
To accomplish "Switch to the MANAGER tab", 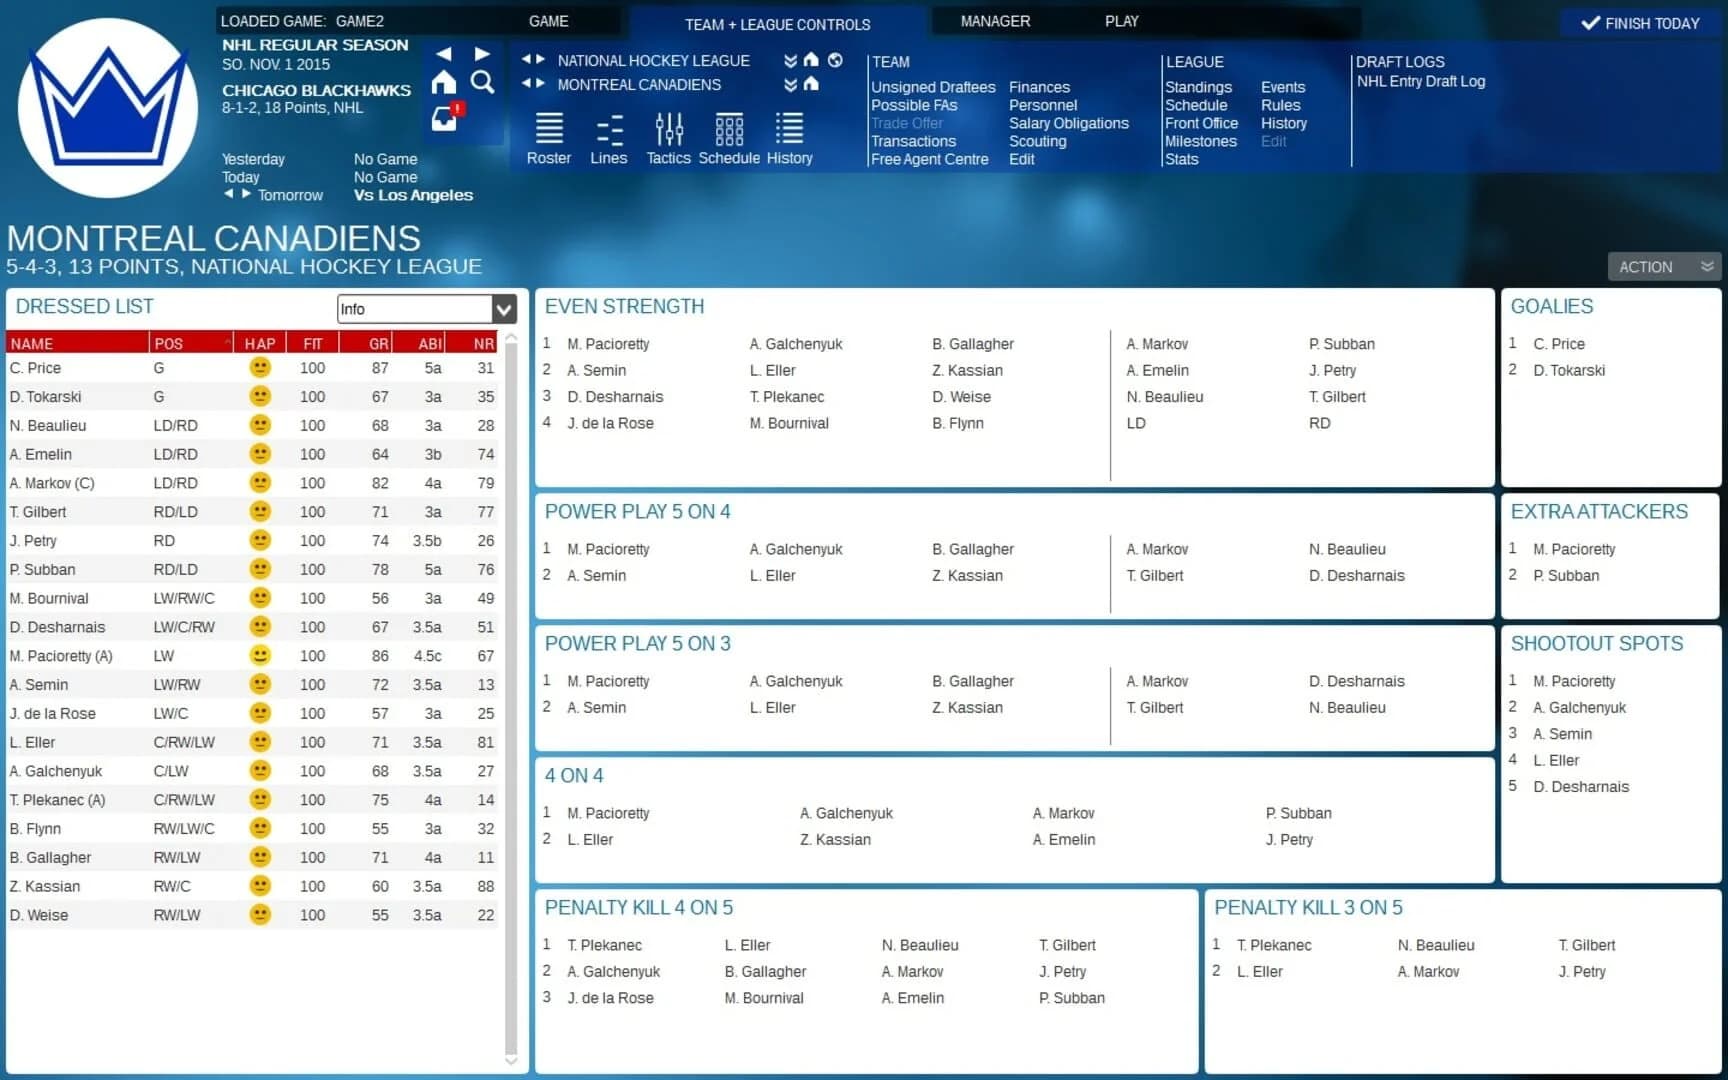I will pyautogui.click(x=995, y=20).
